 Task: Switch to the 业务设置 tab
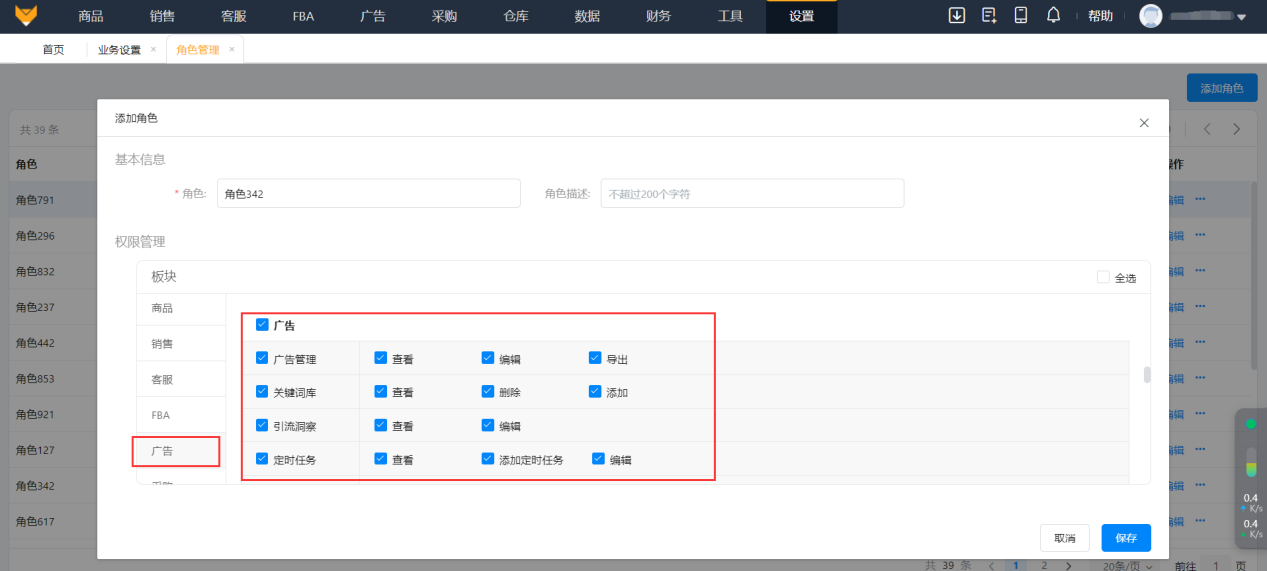coord(119,49)
